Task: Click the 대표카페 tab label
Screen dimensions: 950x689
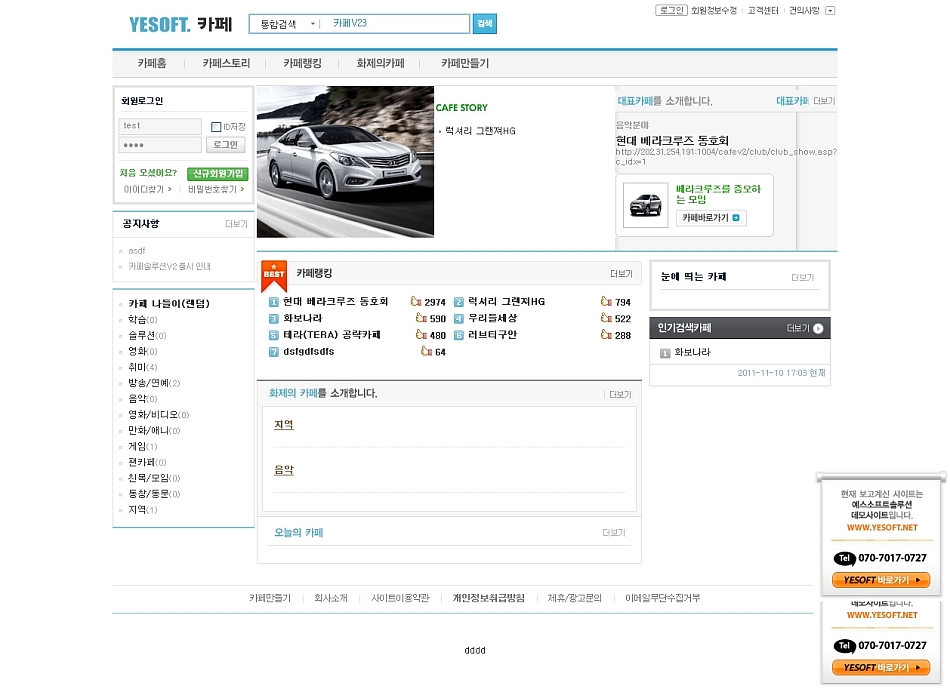Action: [x=792, y=101]
